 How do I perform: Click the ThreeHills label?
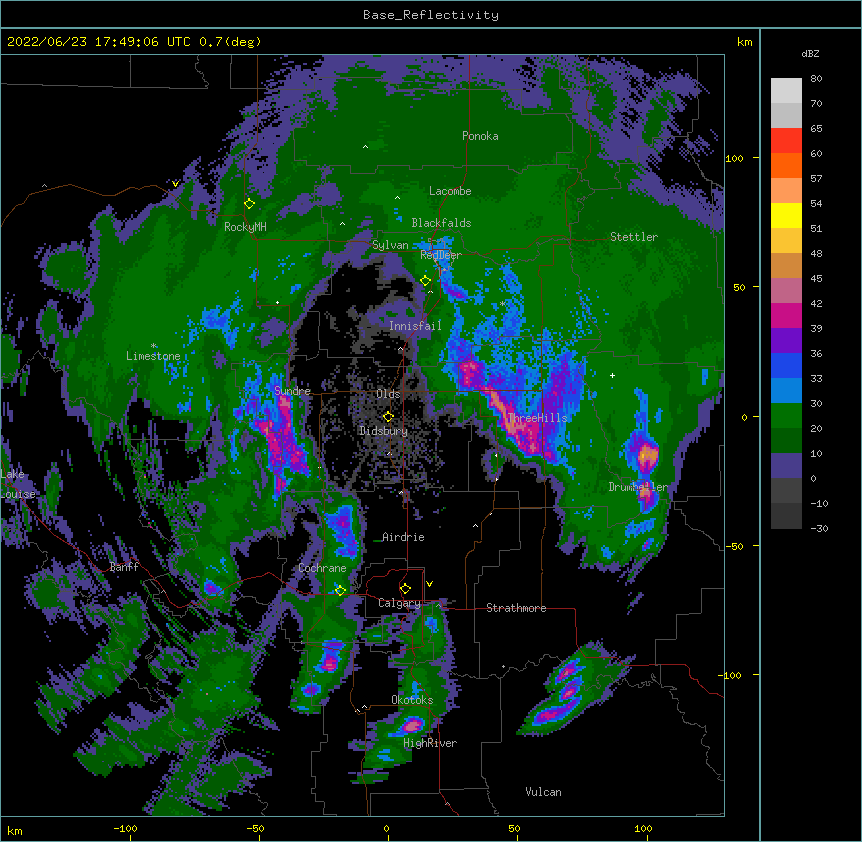click(537, 418)
